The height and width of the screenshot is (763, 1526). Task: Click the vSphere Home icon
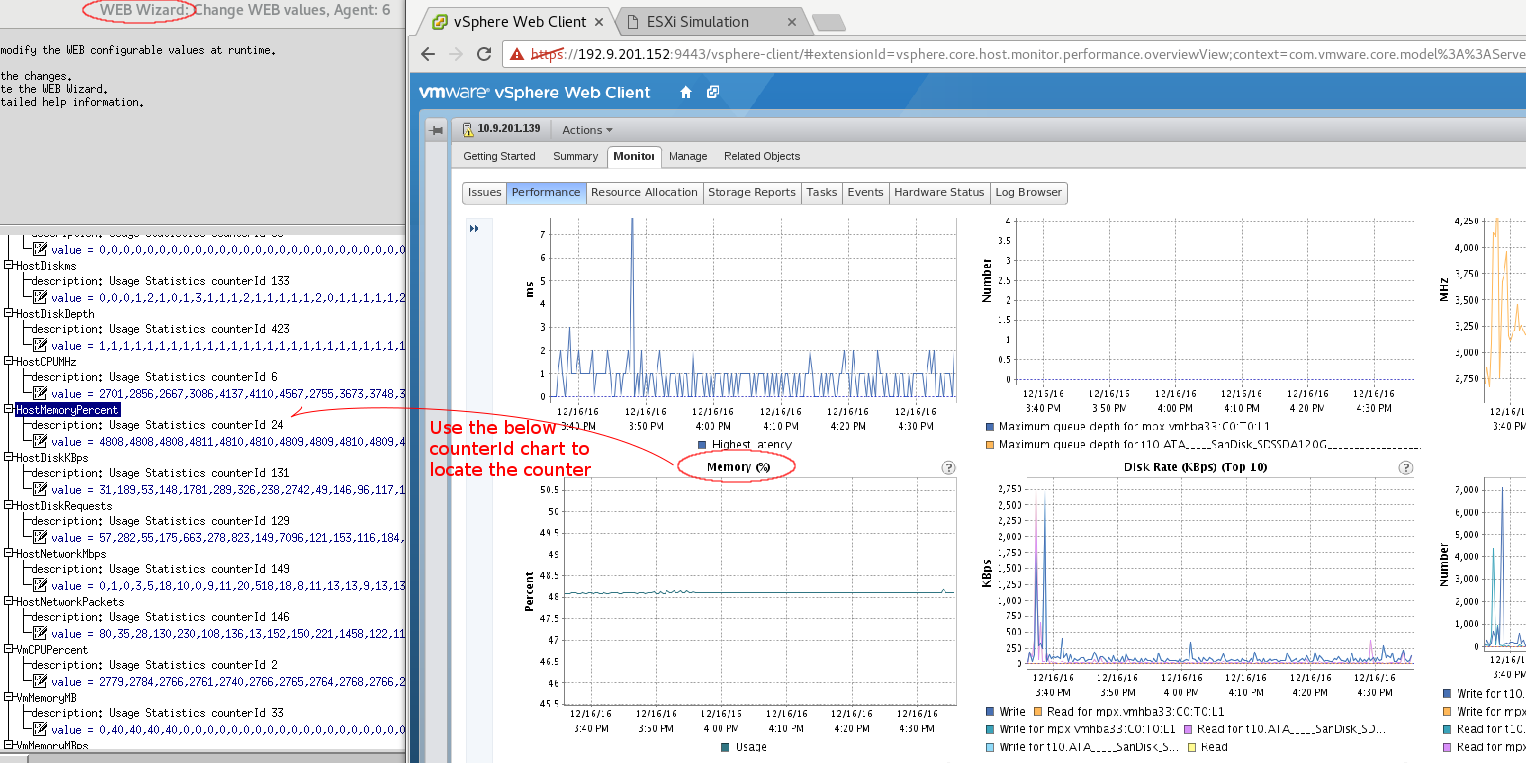point(685,92)
